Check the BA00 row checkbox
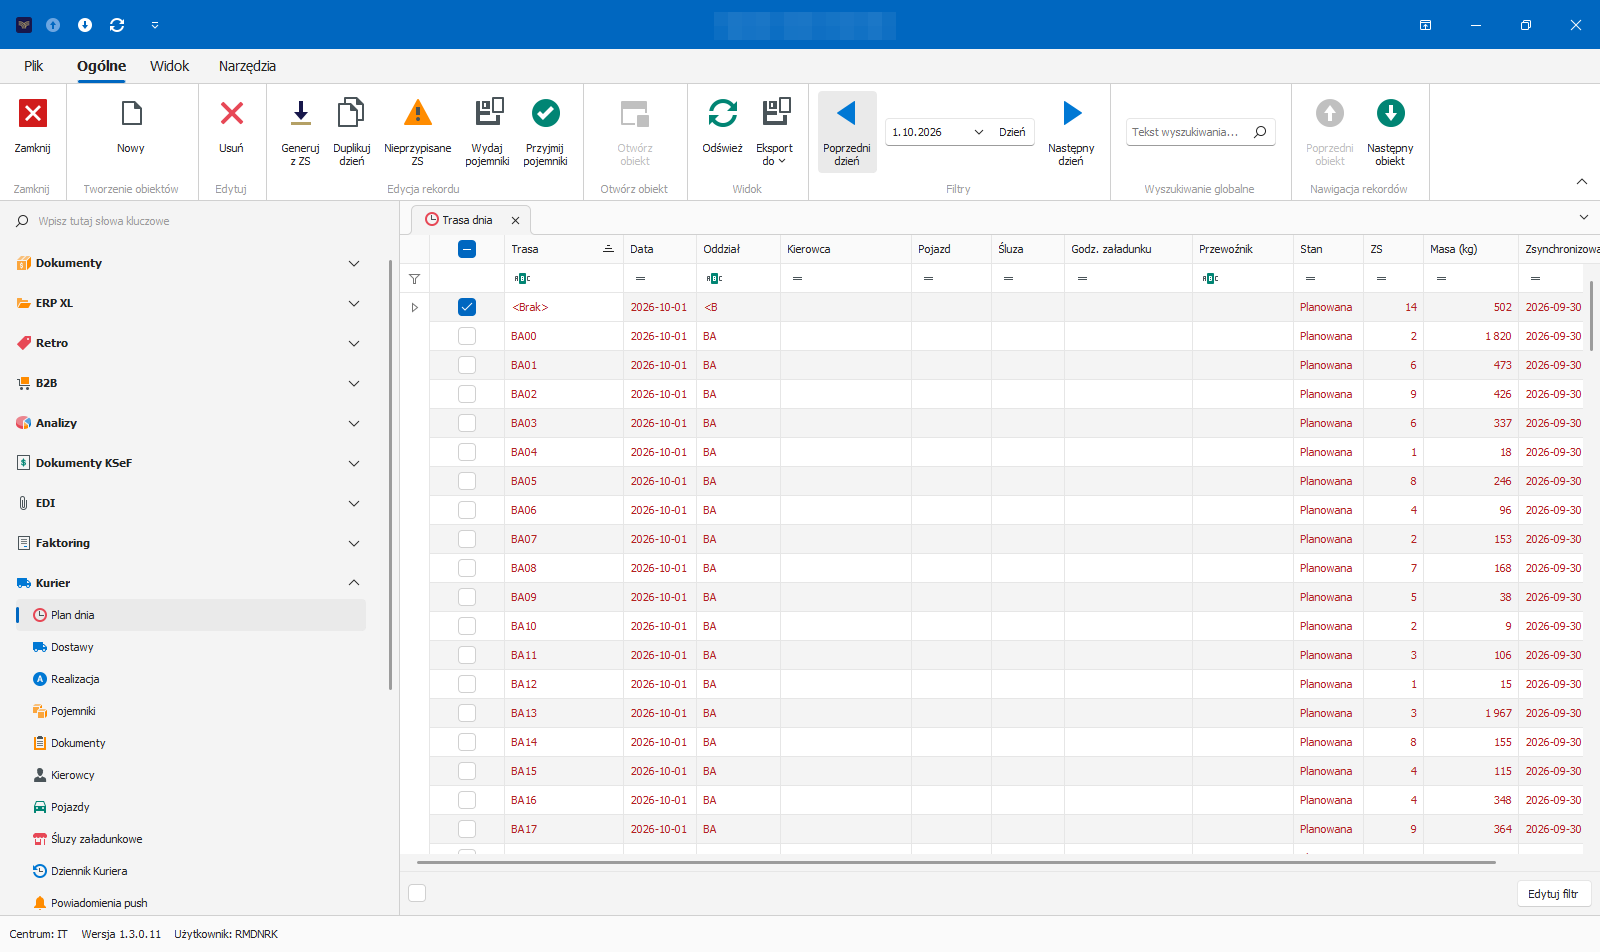Screen dimensions: 1600x952 tap(467, 336)
